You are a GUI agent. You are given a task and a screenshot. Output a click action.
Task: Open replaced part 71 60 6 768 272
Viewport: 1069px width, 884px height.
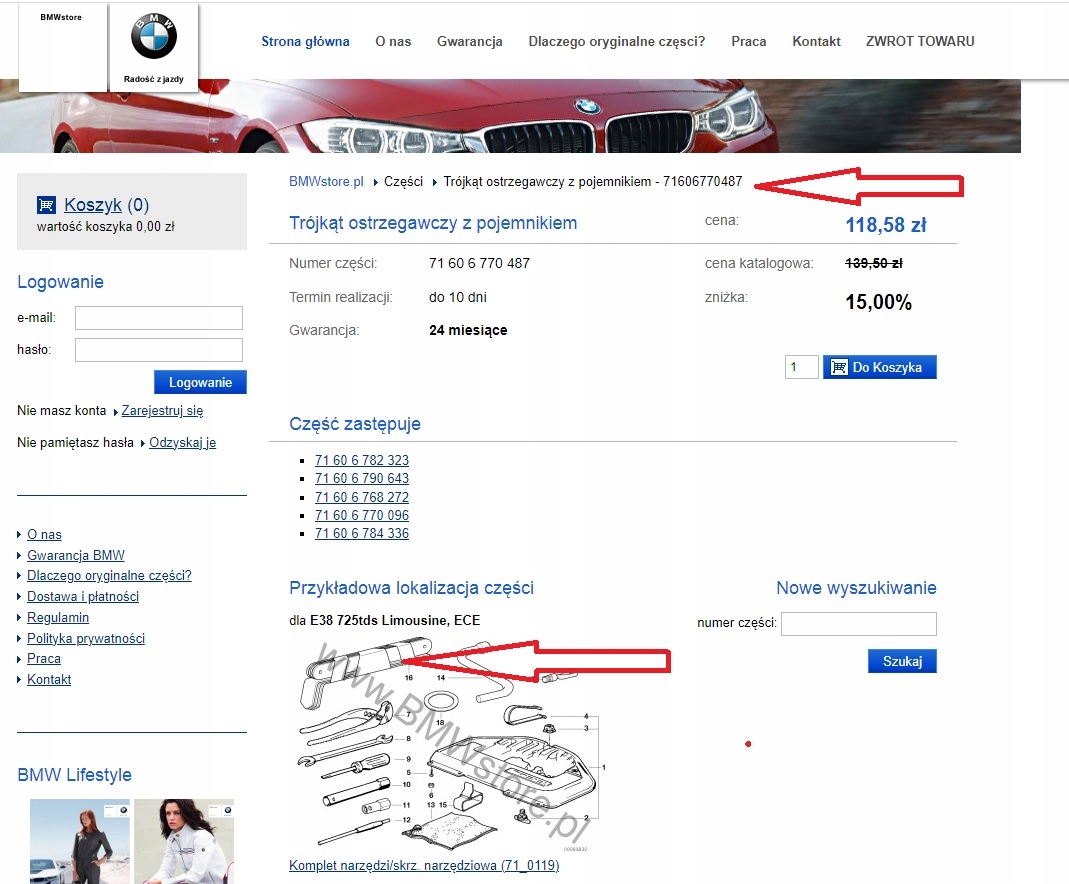click(362, 498)
